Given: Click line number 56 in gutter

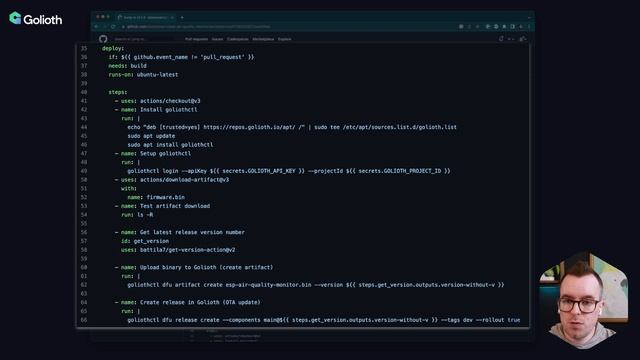Looking at the screenshot, I should (x=84, y=232).
